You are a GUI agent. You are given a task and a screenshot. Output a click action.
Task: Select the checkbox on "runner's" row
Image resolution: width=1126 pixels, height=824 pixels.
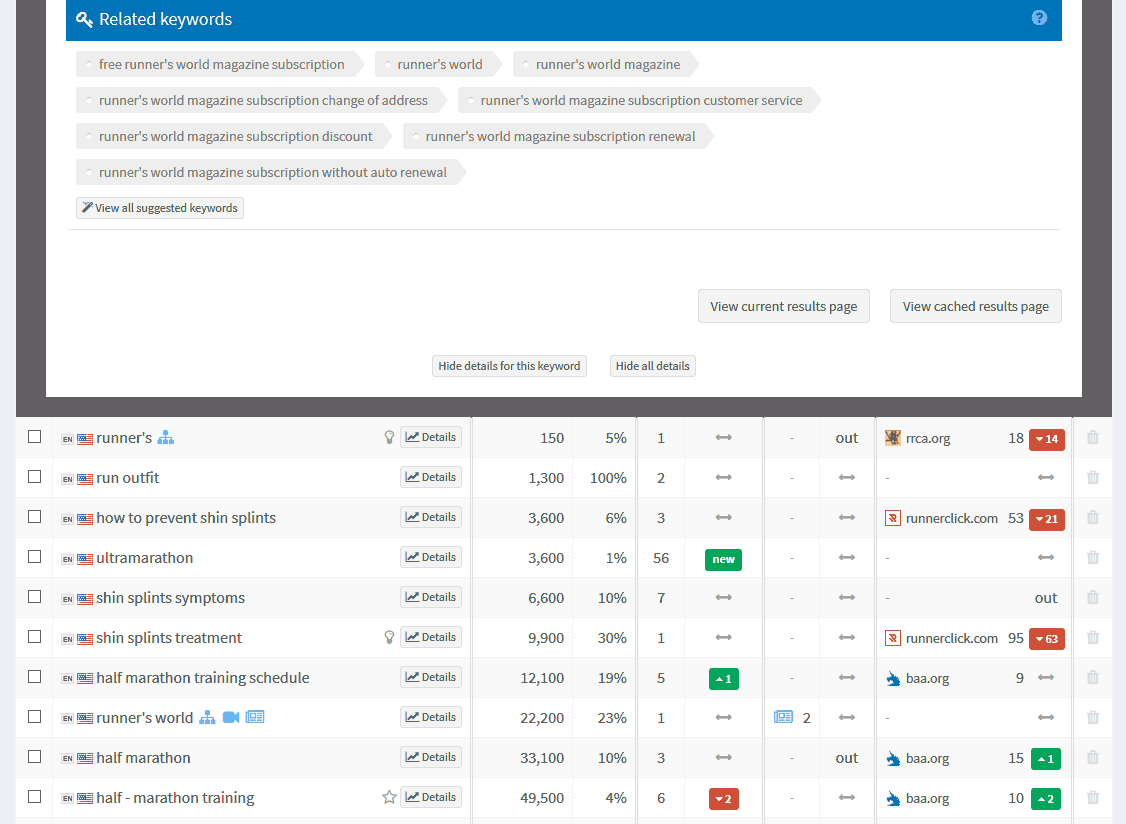click(x=35, y=437)
